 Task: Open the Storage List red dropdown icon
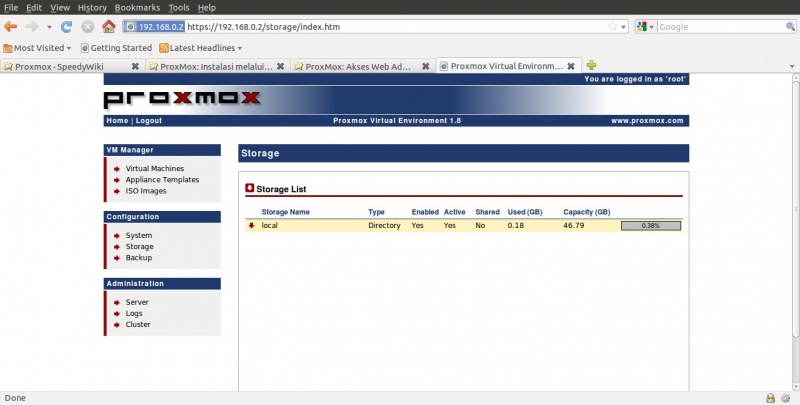249,188
